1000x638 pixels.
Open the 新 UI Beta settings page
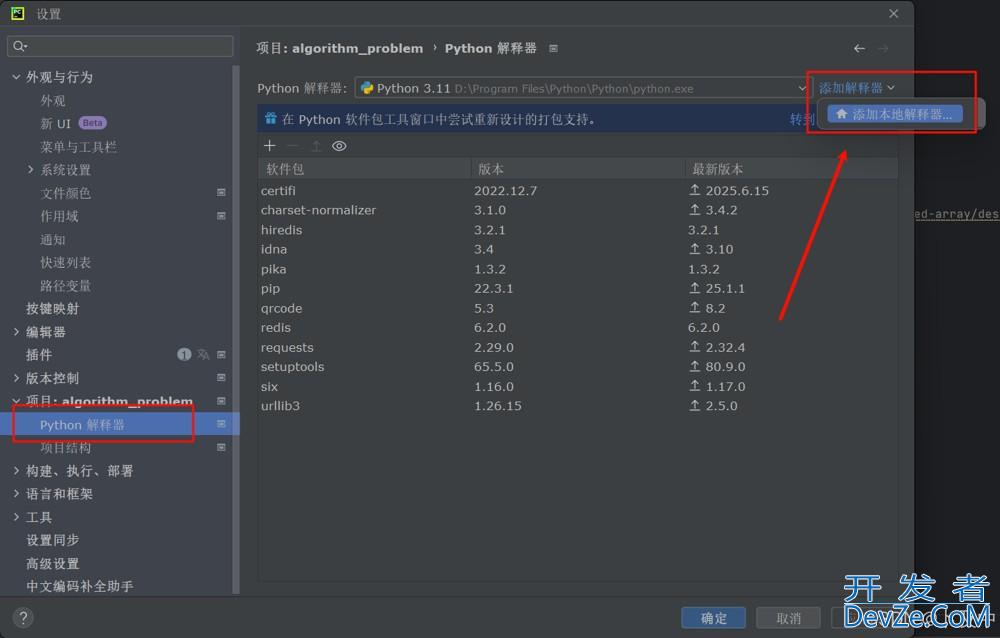[x=73, y=123]
